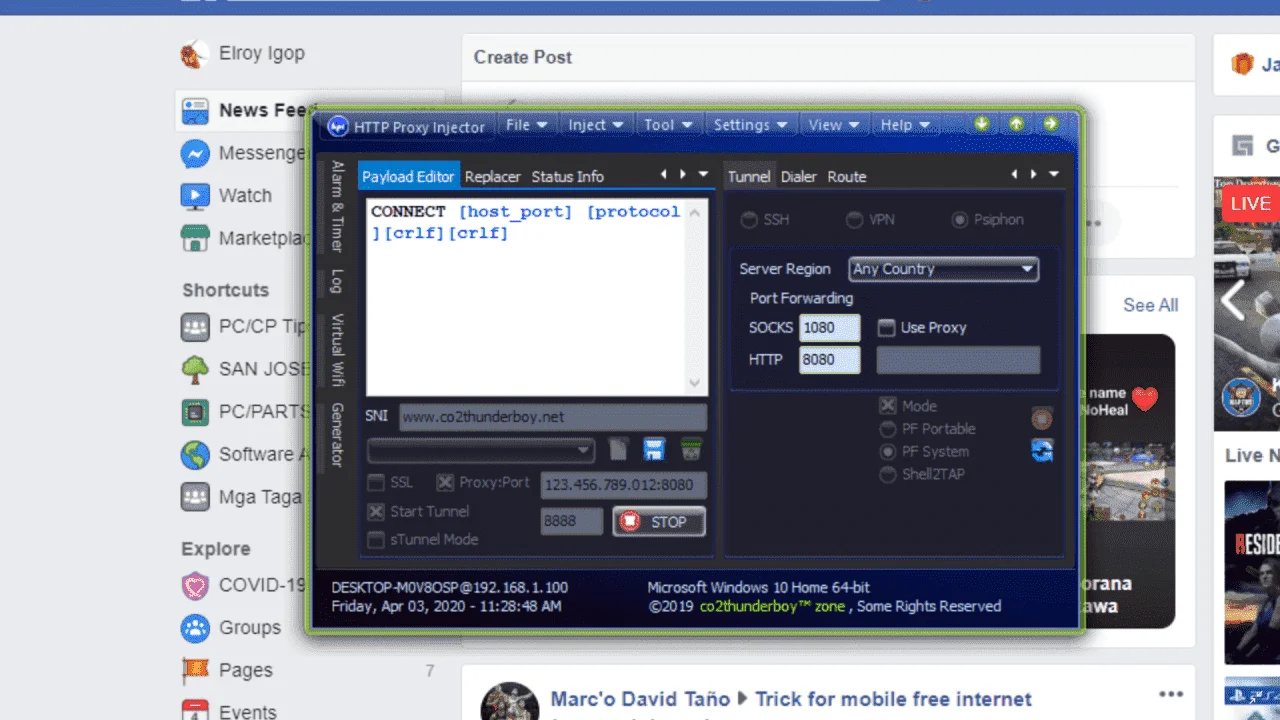Click the green down-arrow button in title bar
Viewport: 1280px width, 720px height.
pos(982,124)
